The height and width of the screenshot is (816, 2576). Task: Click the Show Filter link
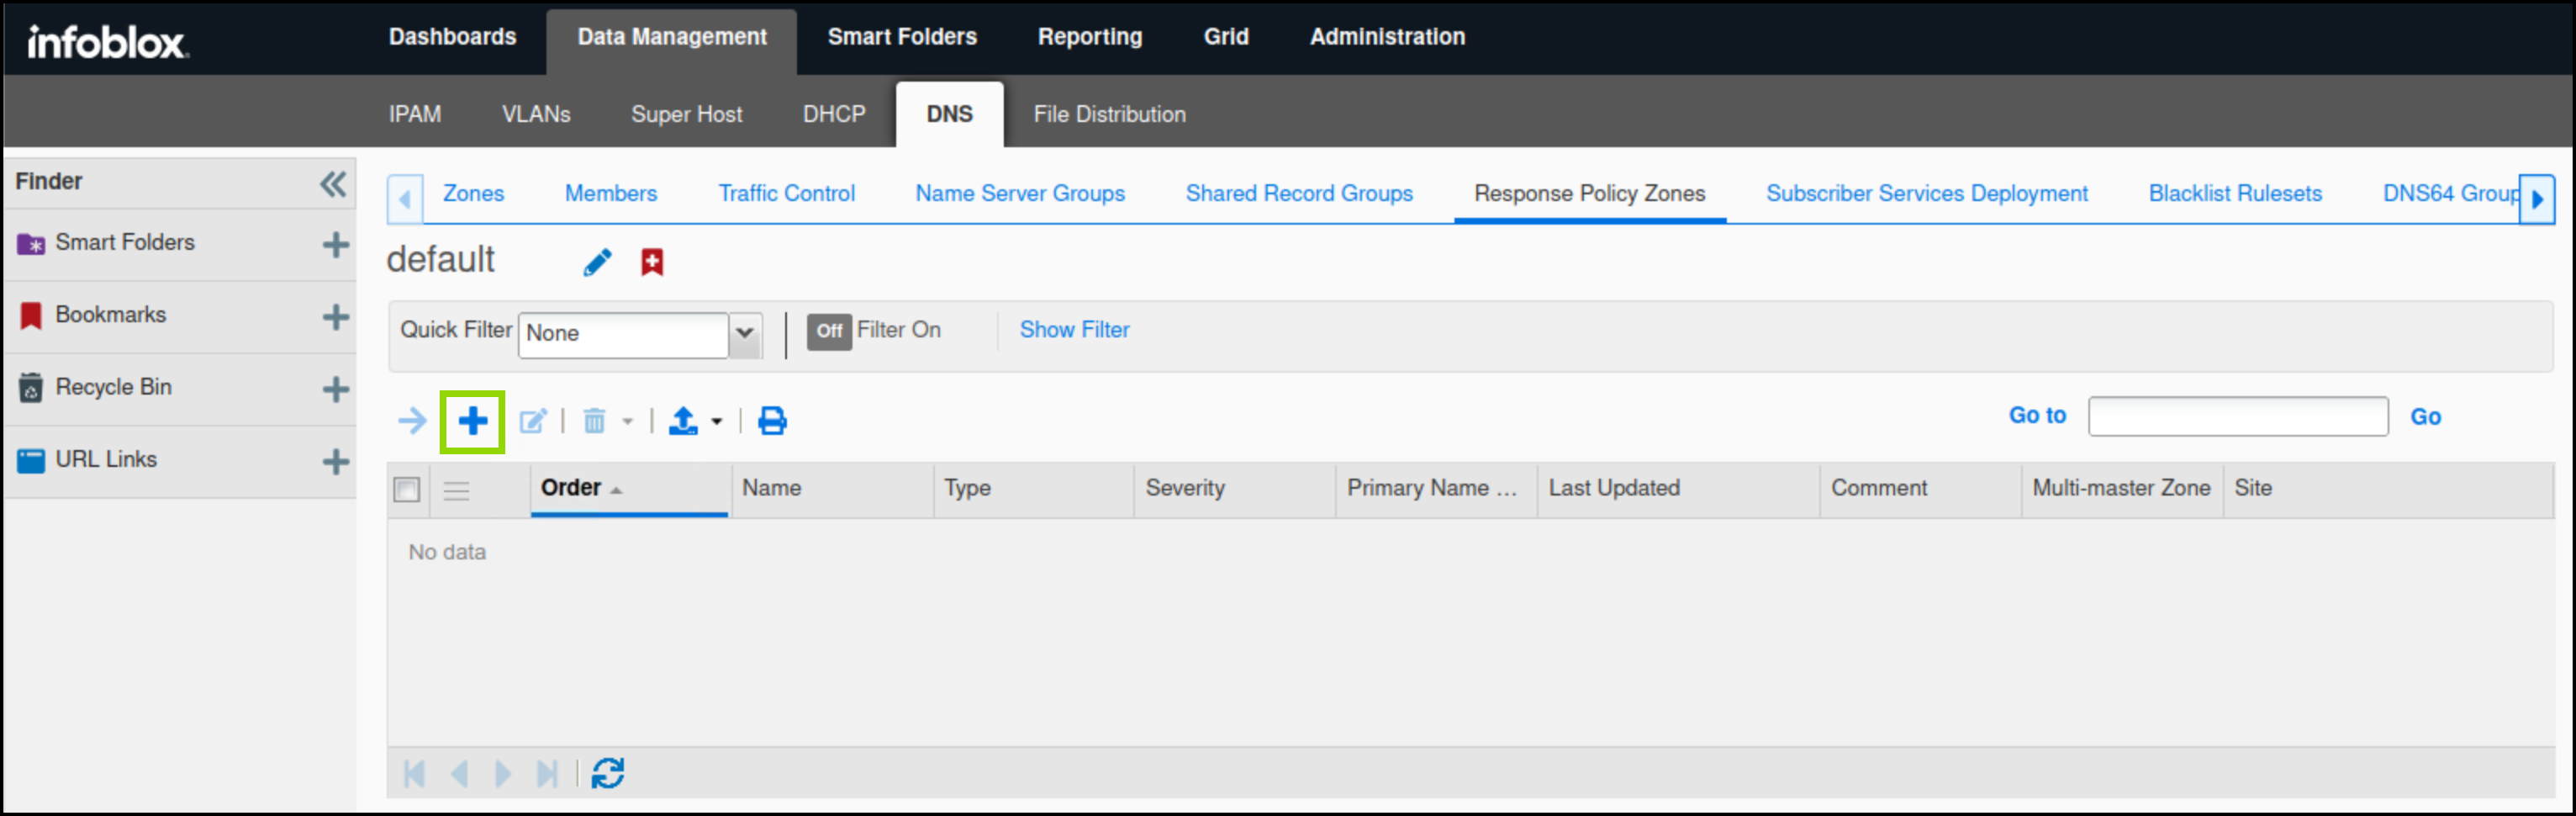point(1074,330)
